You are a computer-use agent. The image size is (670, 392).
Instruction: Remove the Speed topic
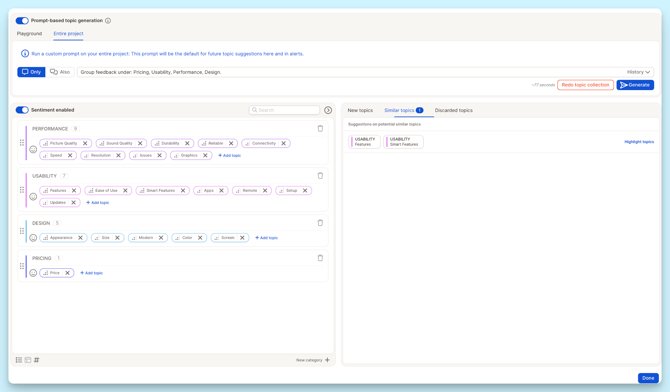(70, 155)
